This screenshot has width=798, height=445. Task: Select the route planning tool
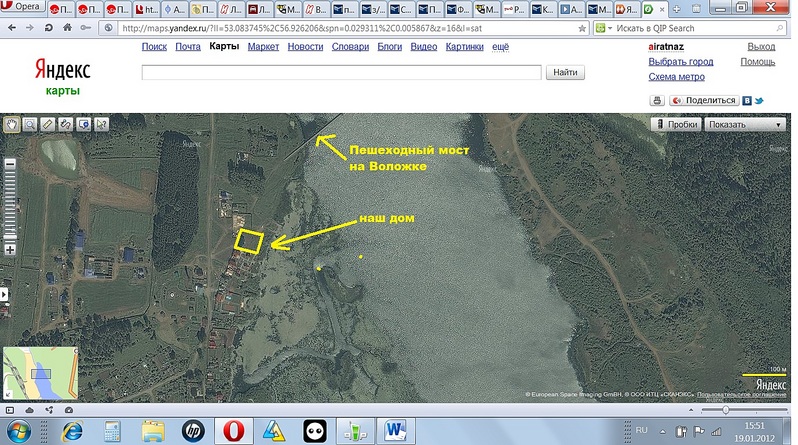(66, 124)
